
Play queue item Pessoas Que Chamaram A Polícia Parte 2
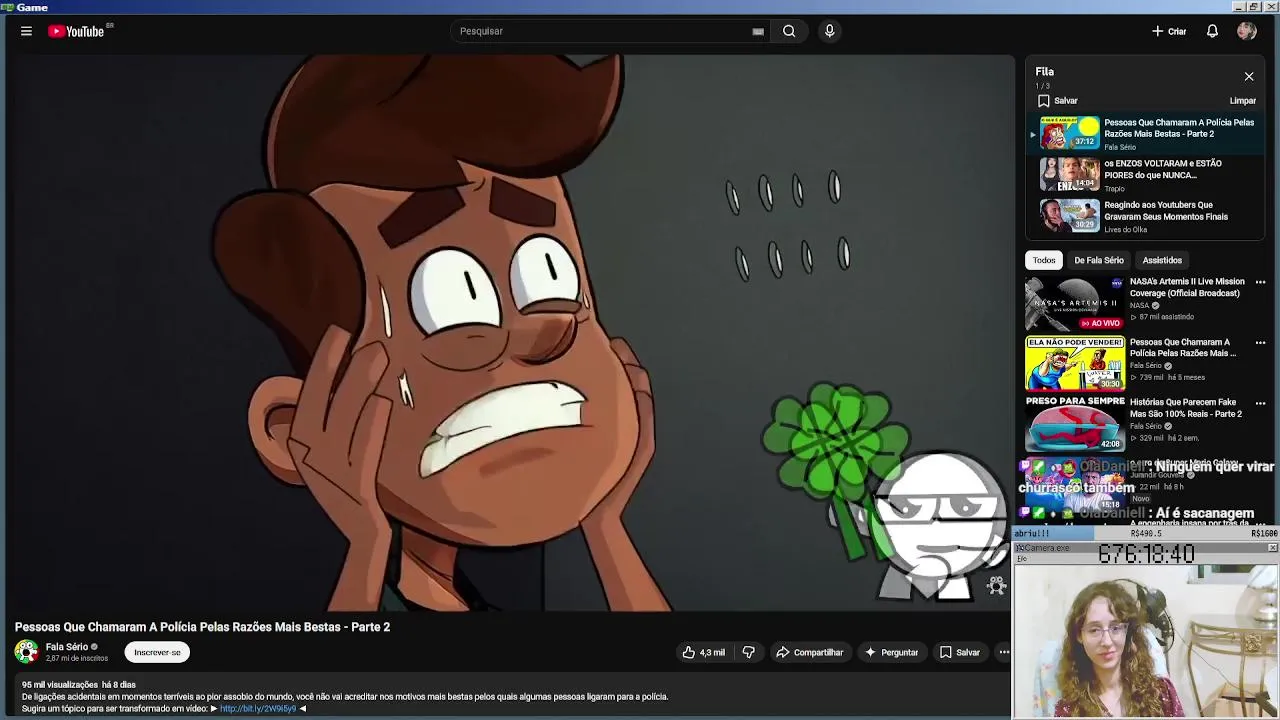pyautogui.click(x=1146, y=133)
